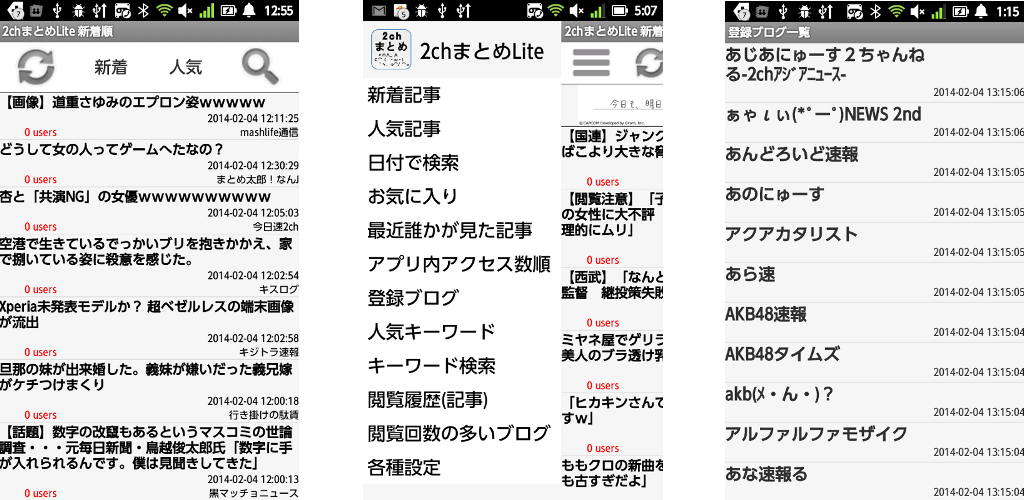Open blog あな速報る
This screenshot has width=1024, height=500.
click(874, 482)
